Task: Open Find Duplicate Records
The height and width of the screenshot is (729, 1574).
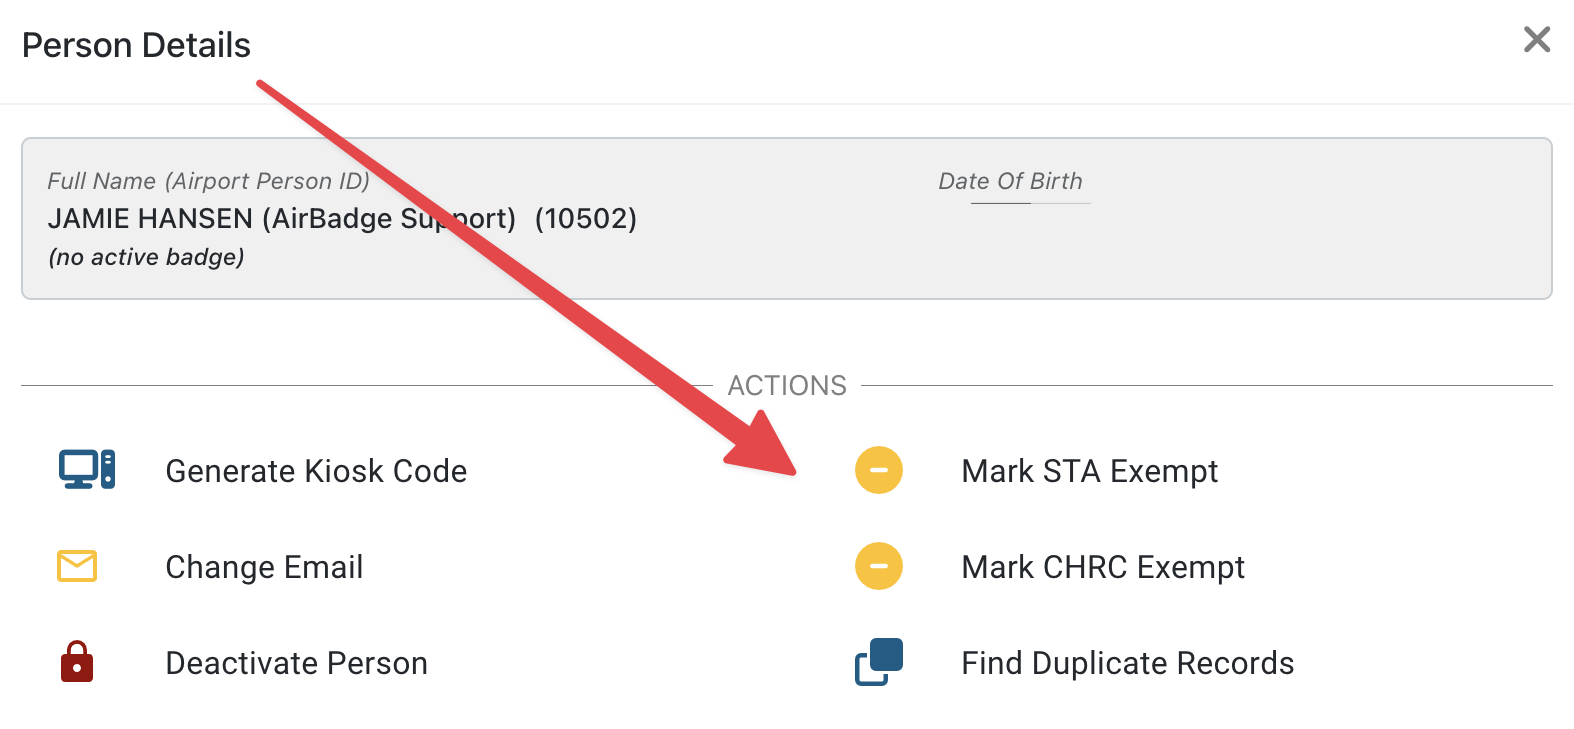Action: coord(1127,663)
